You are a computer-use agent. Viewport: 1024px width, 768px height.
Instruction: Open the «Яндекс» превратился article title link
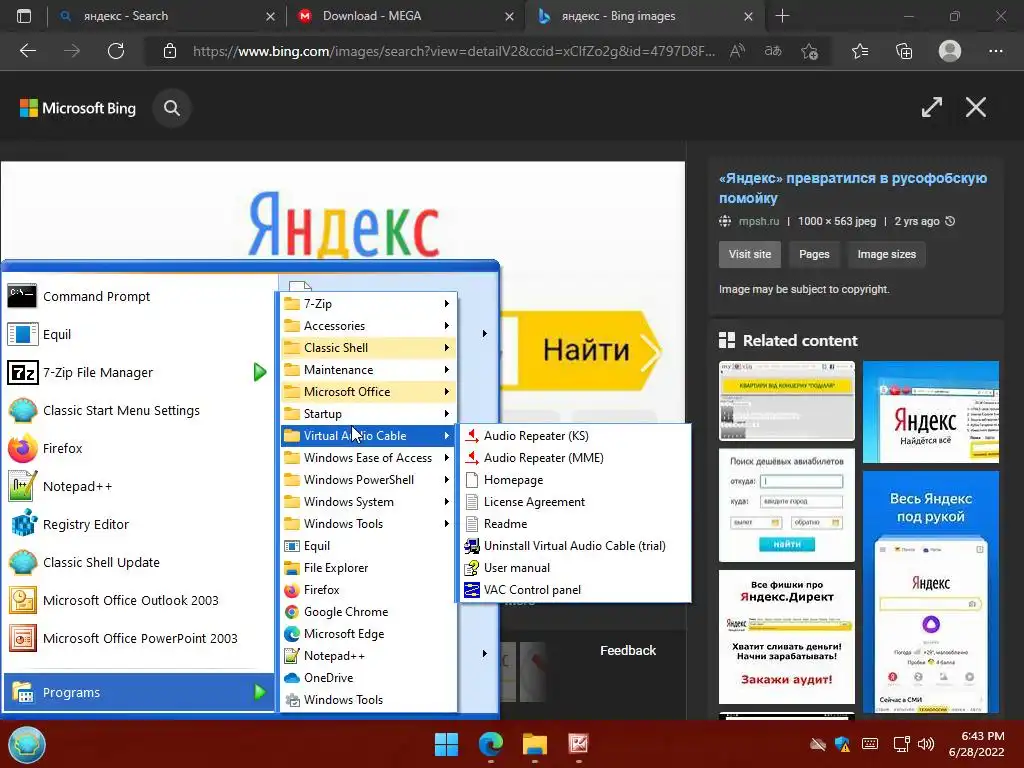(853, 188)
